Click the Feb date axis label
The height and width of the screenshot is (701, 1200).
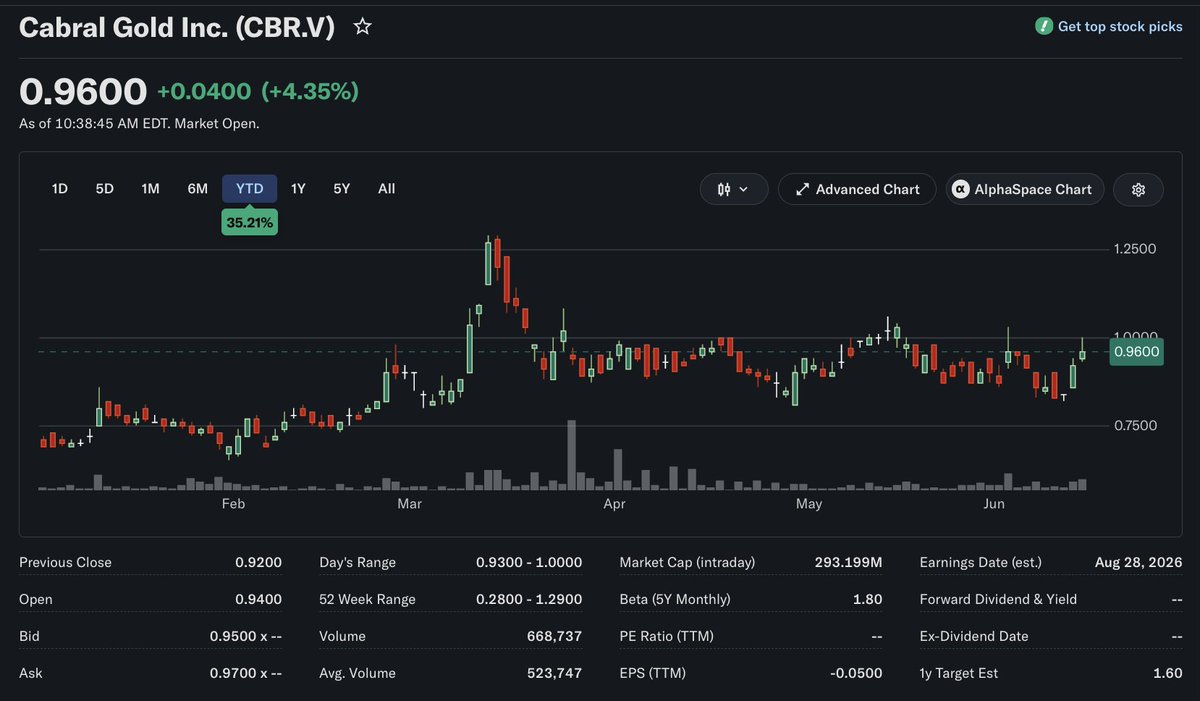pos(233,504)
